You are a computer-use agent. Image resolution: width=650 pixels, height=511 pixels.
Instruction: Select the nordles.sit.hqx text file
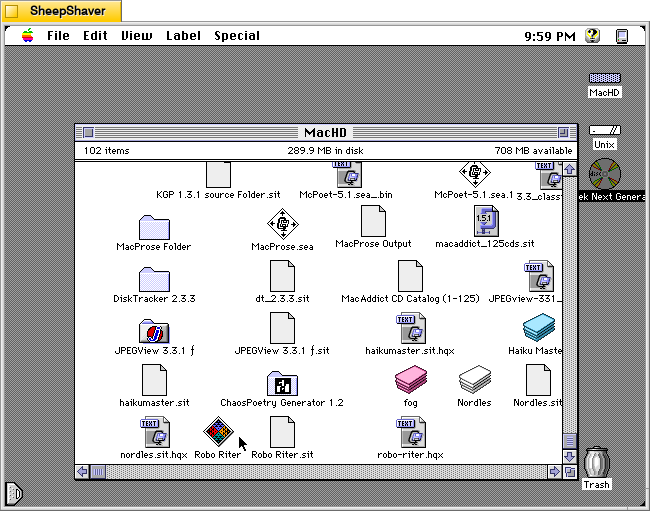pyautogui.click(x=155, y=432)
